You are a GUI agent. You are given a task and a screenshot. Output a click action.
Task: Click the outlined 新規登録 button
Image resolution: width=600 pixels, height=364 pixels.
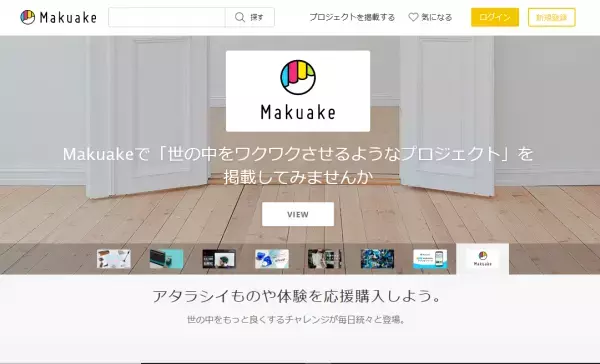(551, 17)
